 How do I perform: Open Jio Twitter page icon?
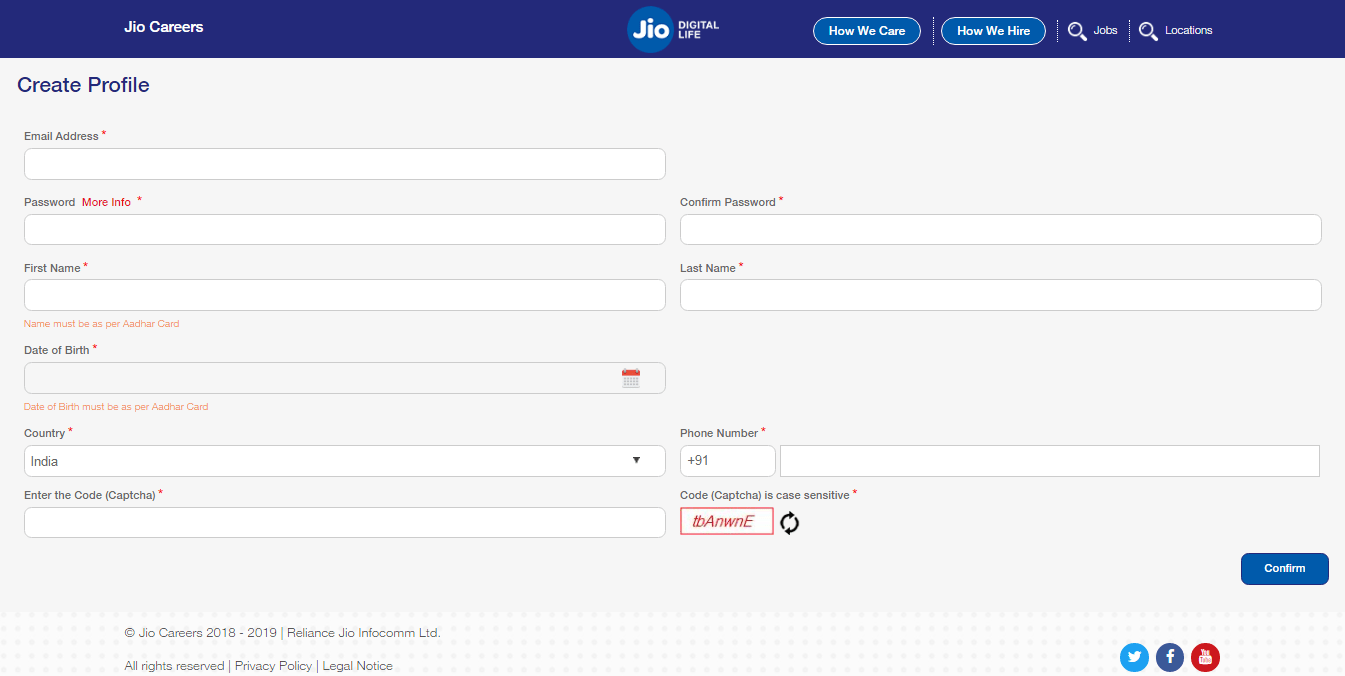click(1134, 657)
